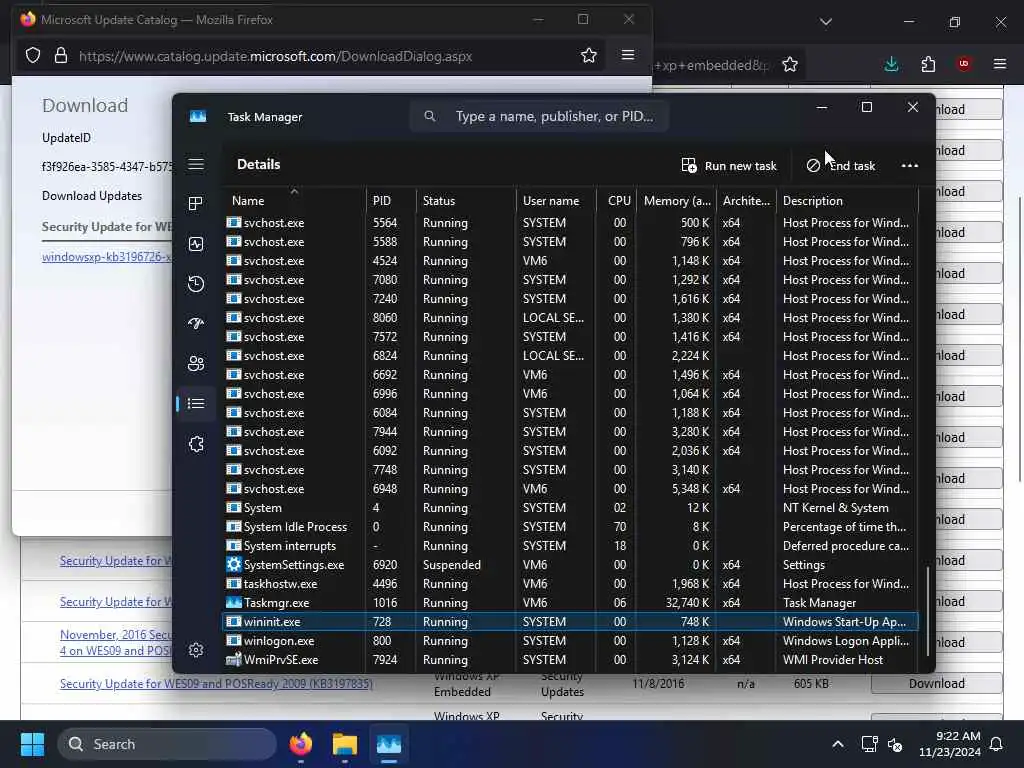
Task: Open Firefox extensions puzzle icon
Action: (928, 64)
